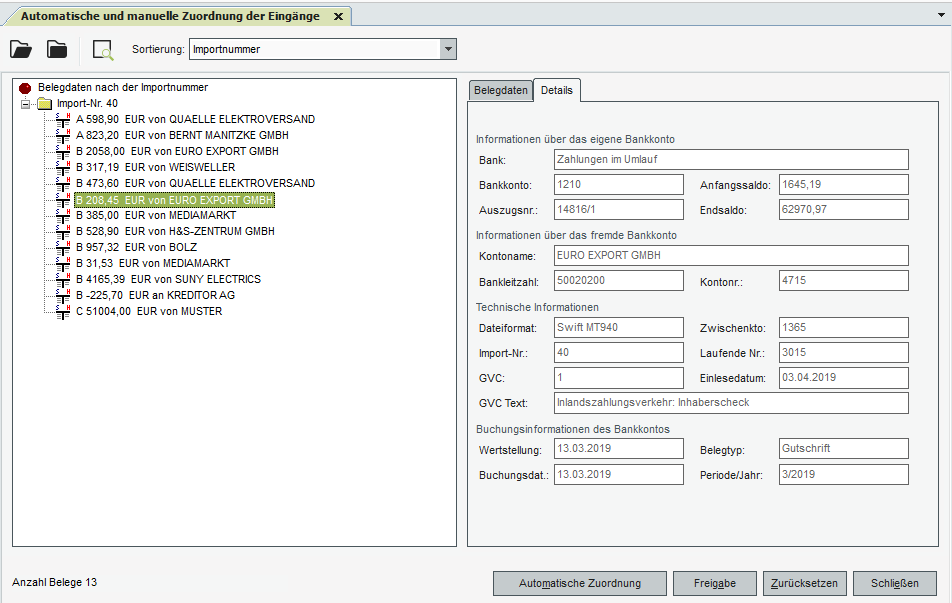This screenshot has height=603, width=952.
Task: Select entry C 51004,00 EUR von MUSTER
Action: [x=149, y=312]
